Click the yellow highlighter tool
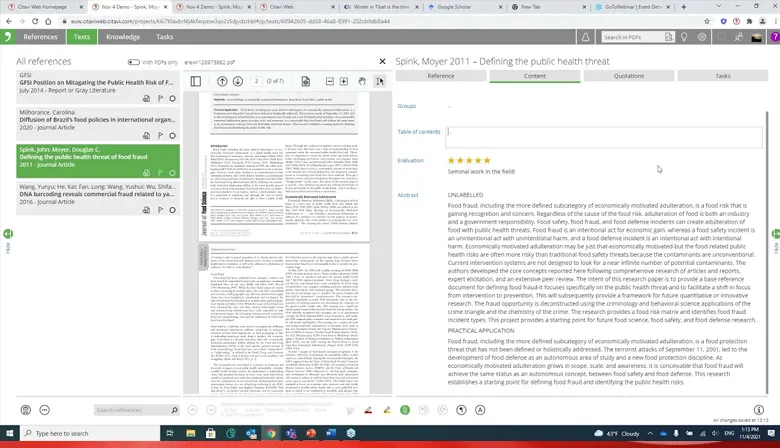 [387, 410]
